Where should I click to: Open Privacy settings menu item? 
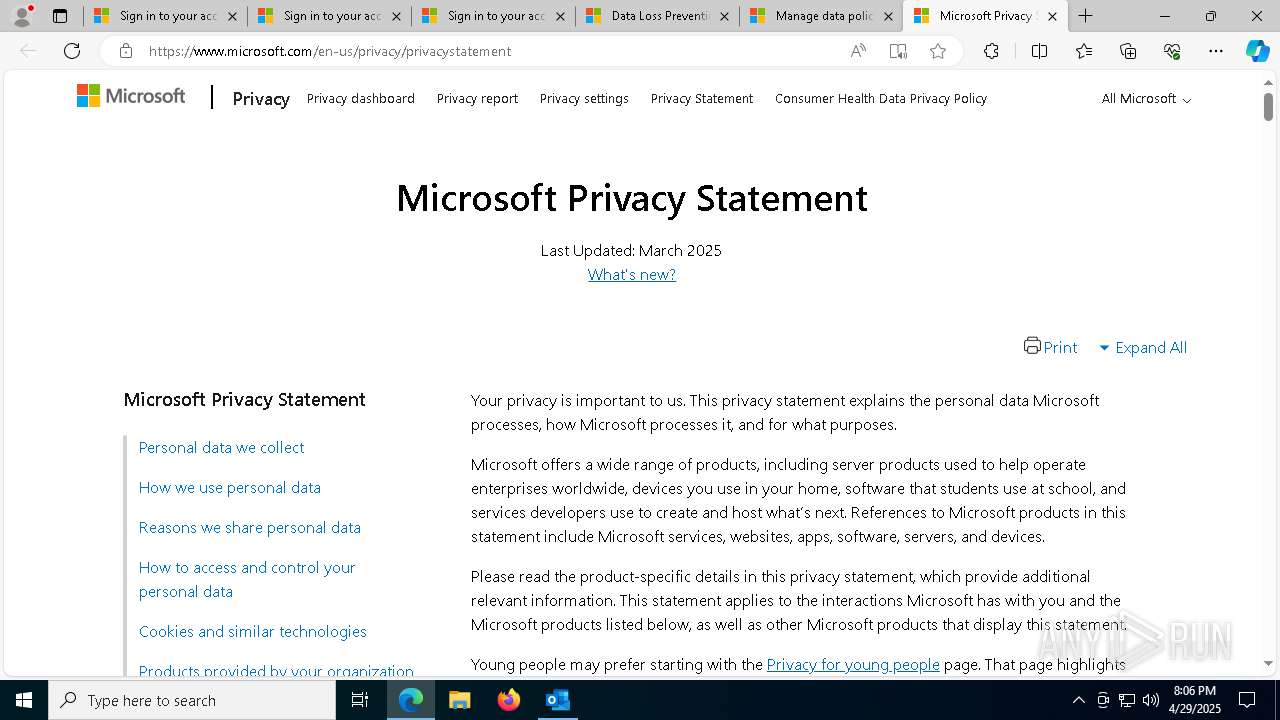(584, 98)
